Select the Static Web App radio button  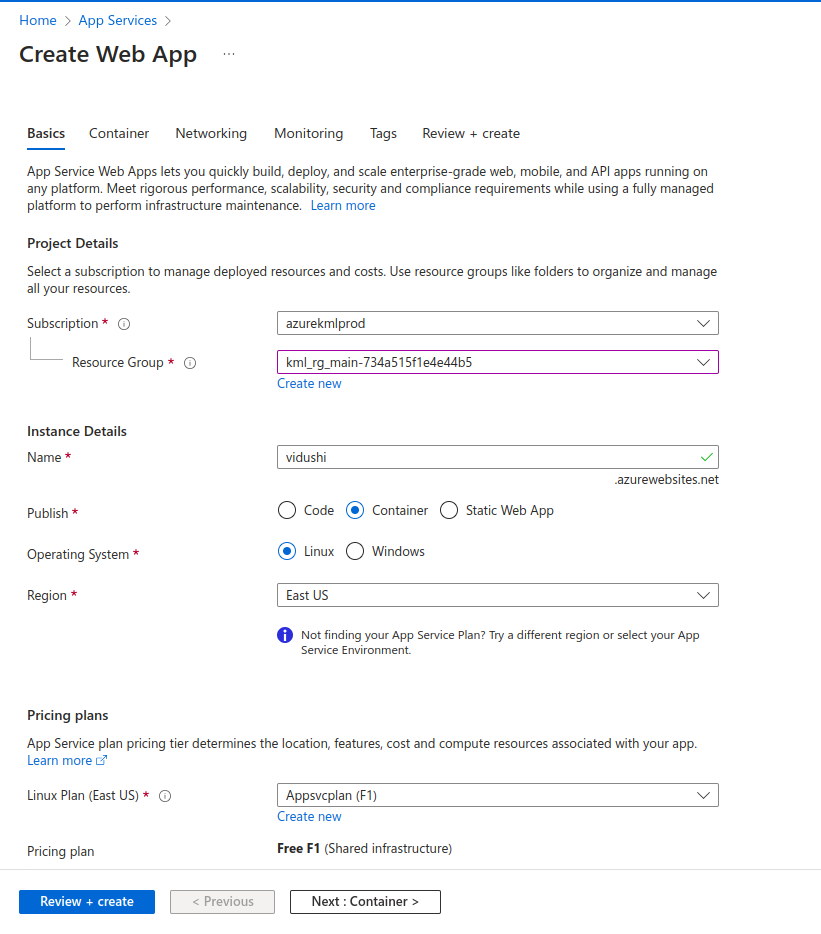[x=449, y=510]
